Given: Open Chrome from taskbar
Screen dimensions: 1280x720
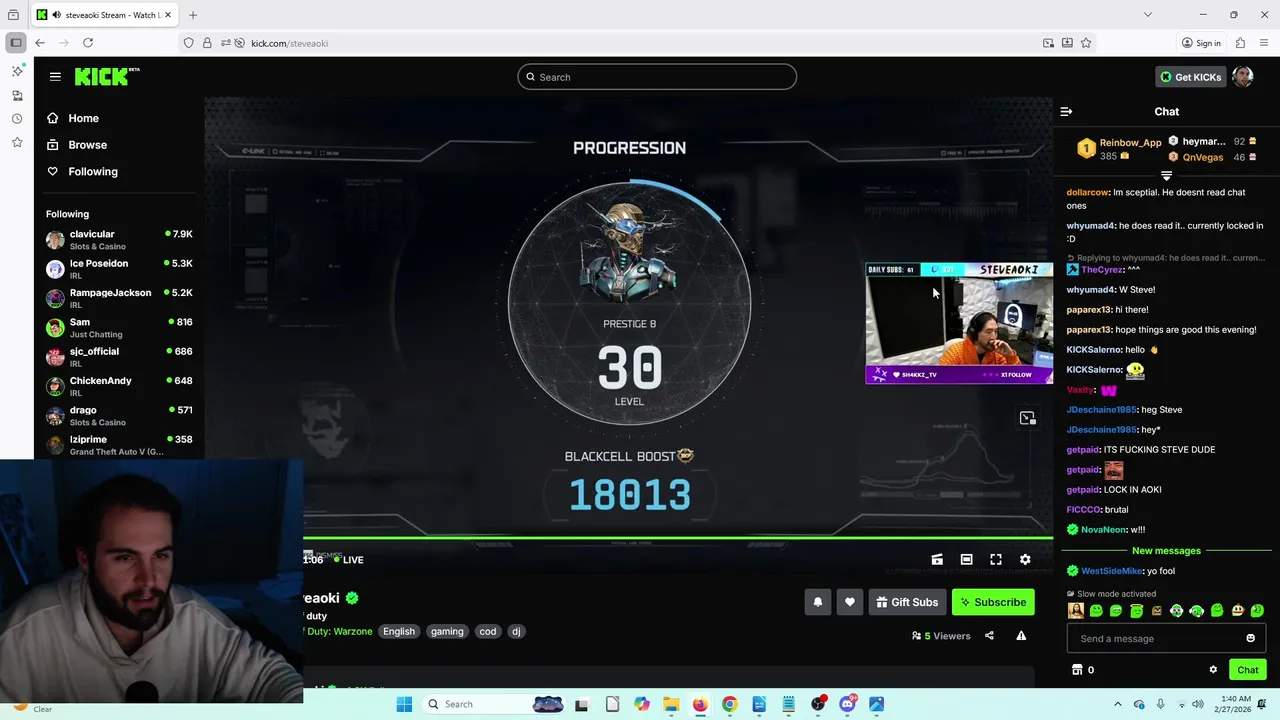Looking at the screenshot, I should [729, 704].
